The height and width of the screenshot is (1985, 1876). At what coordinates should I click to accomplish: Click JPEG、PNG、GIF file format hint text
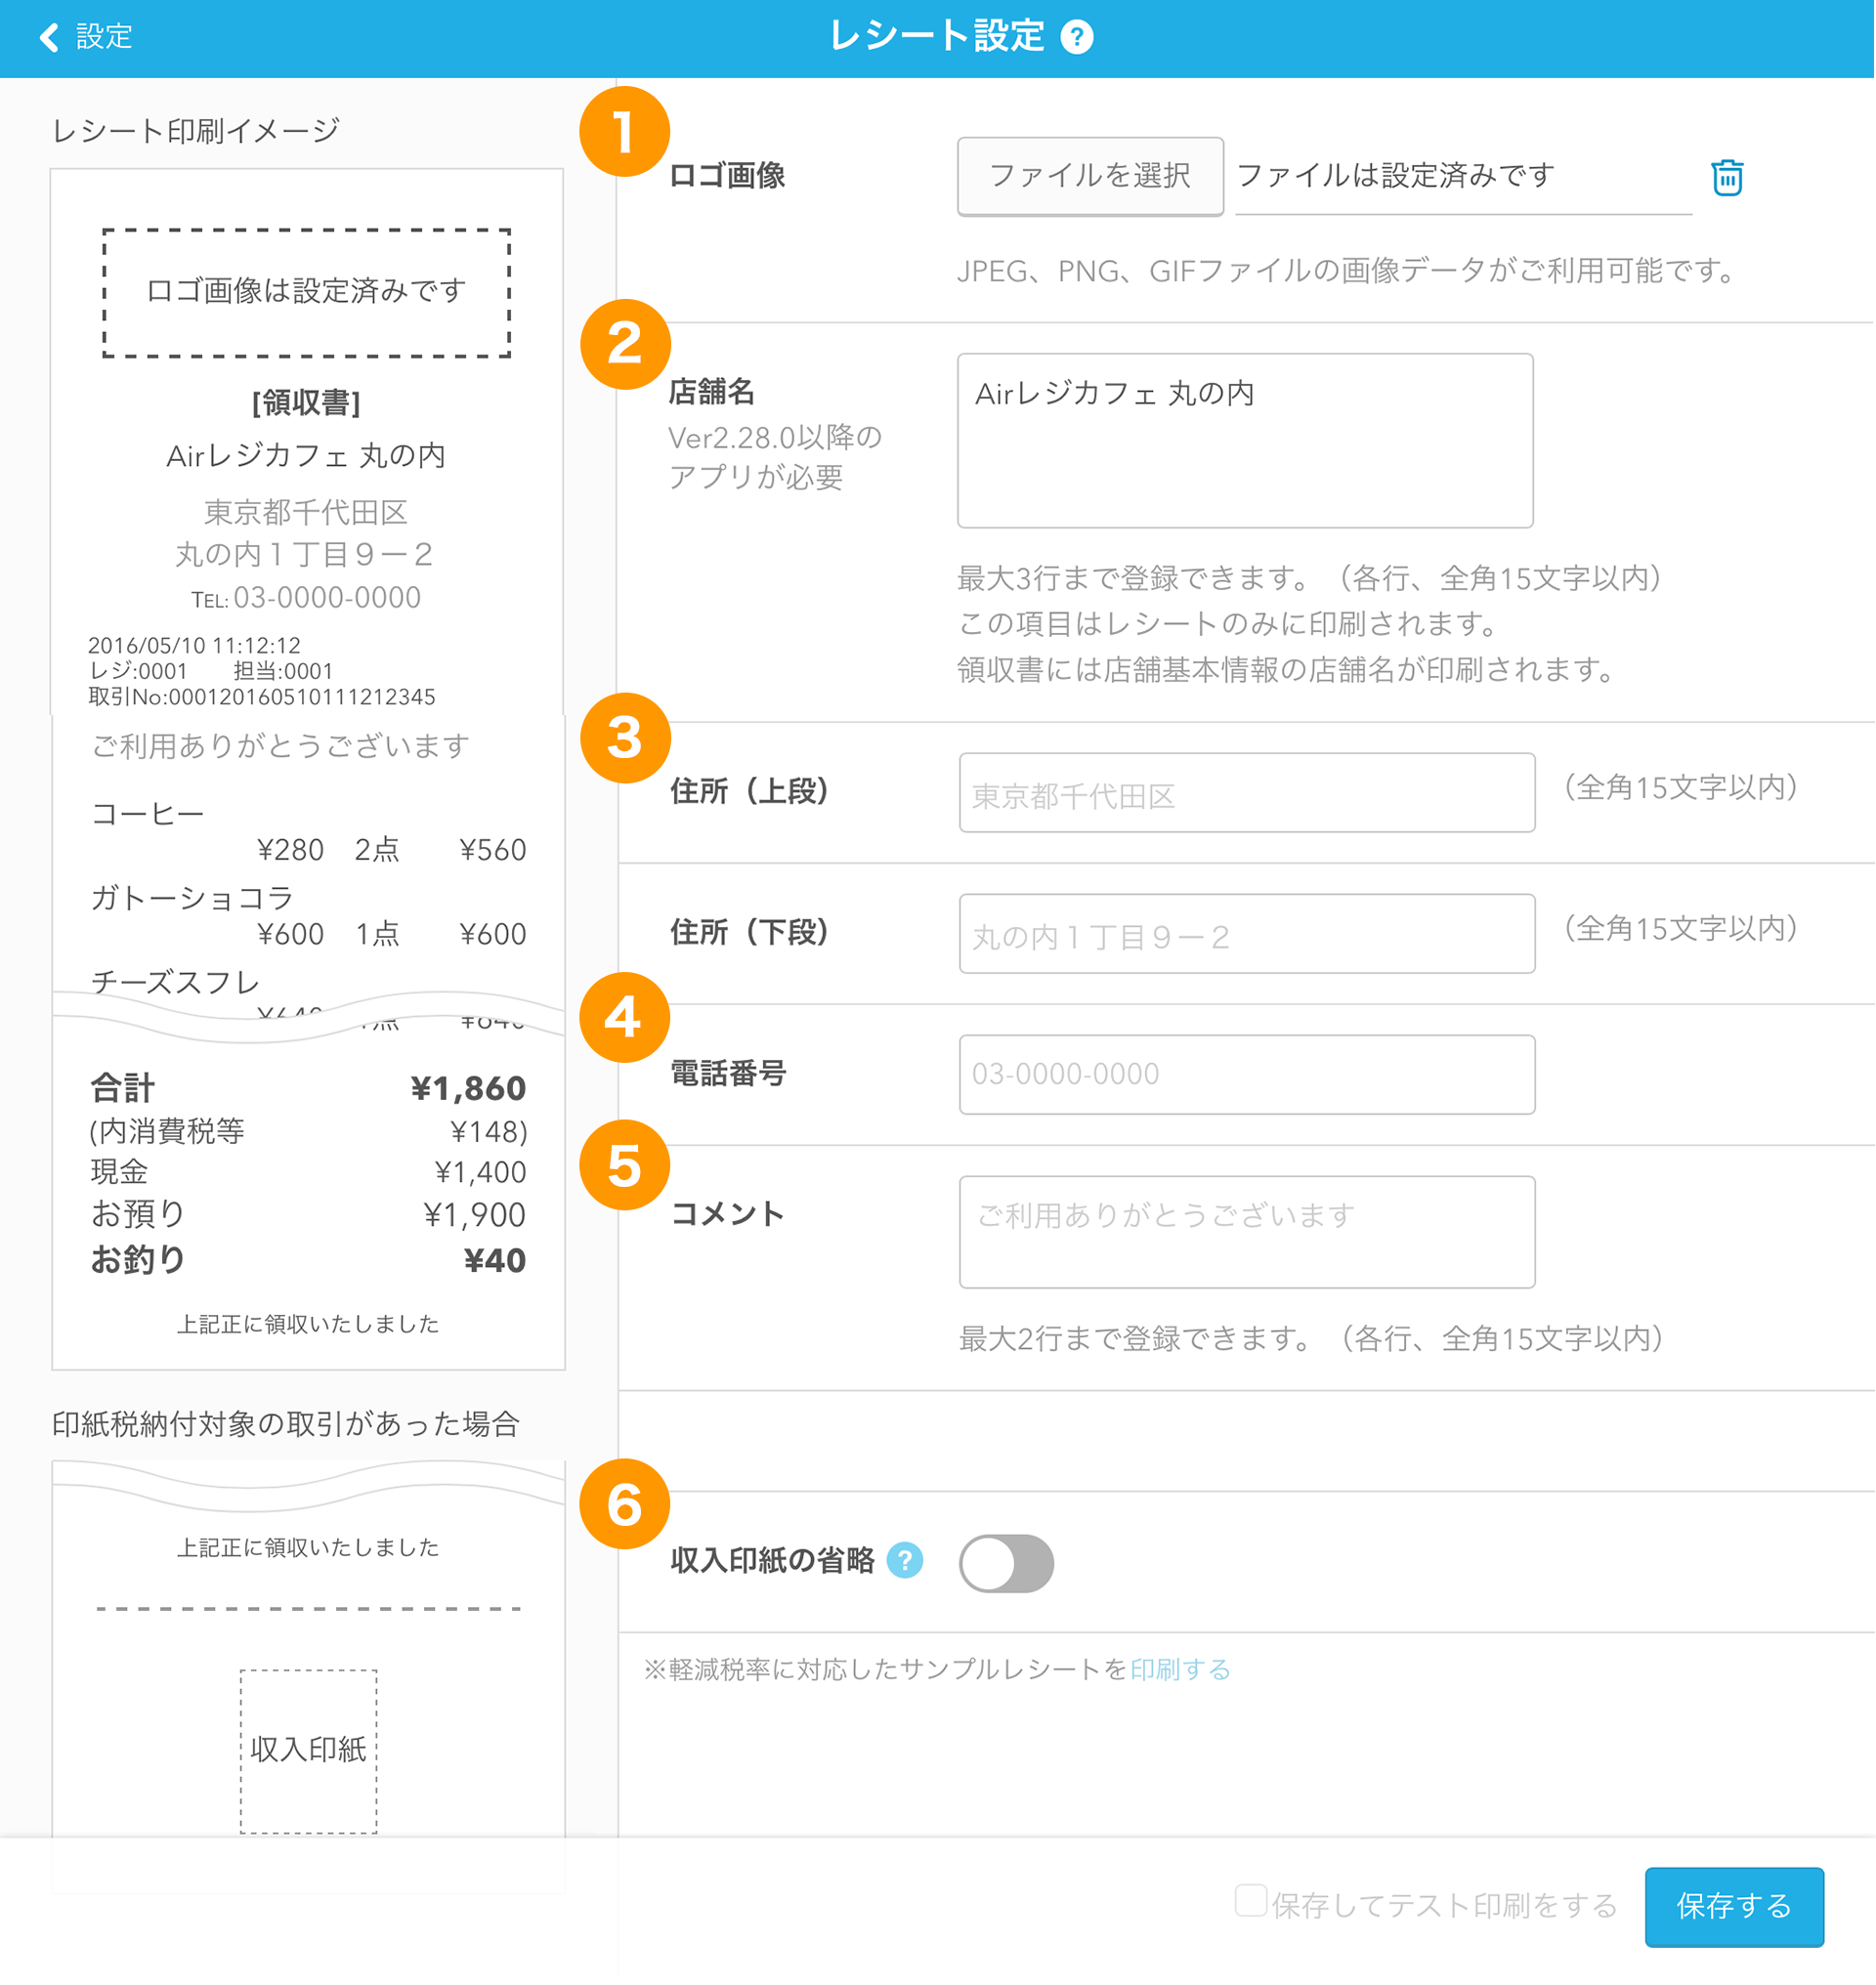[1347, 271]
